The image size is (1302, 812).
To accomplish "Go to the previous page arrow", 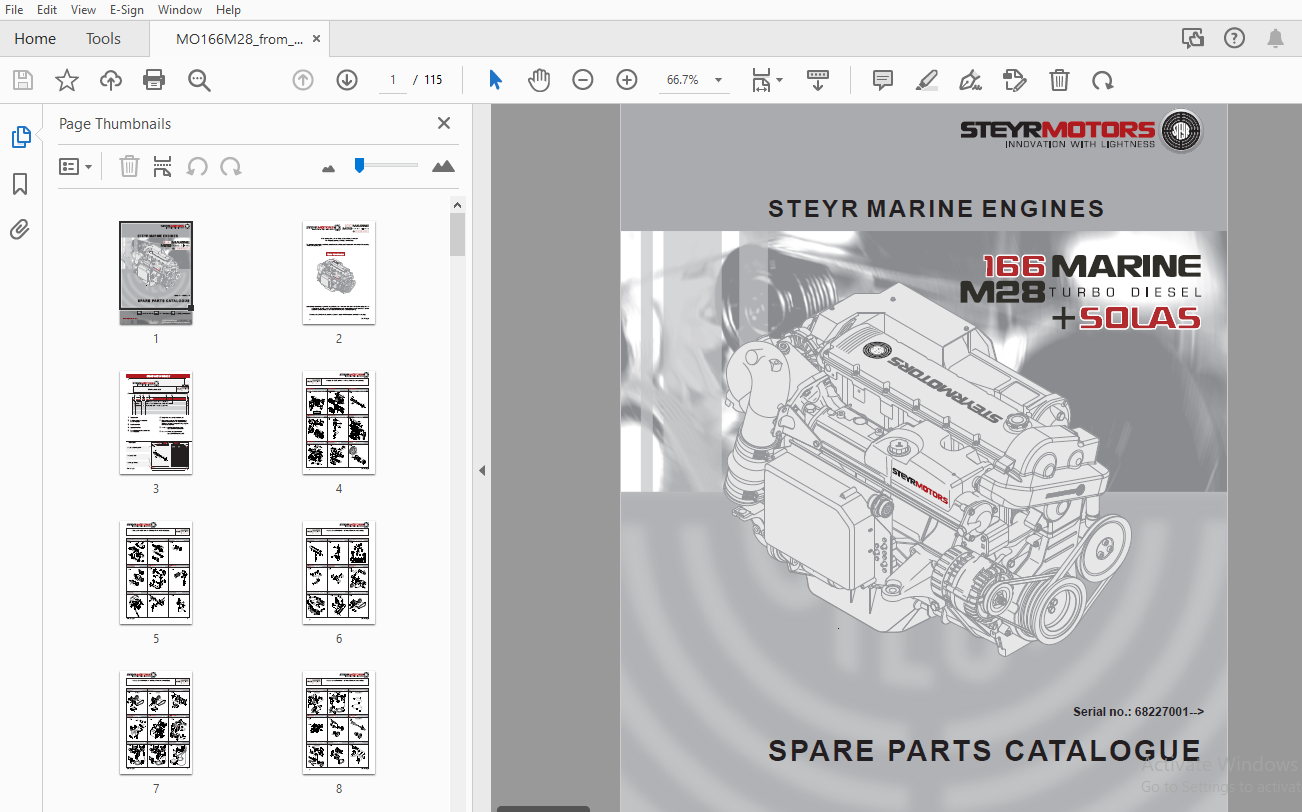I will (303, 80).
